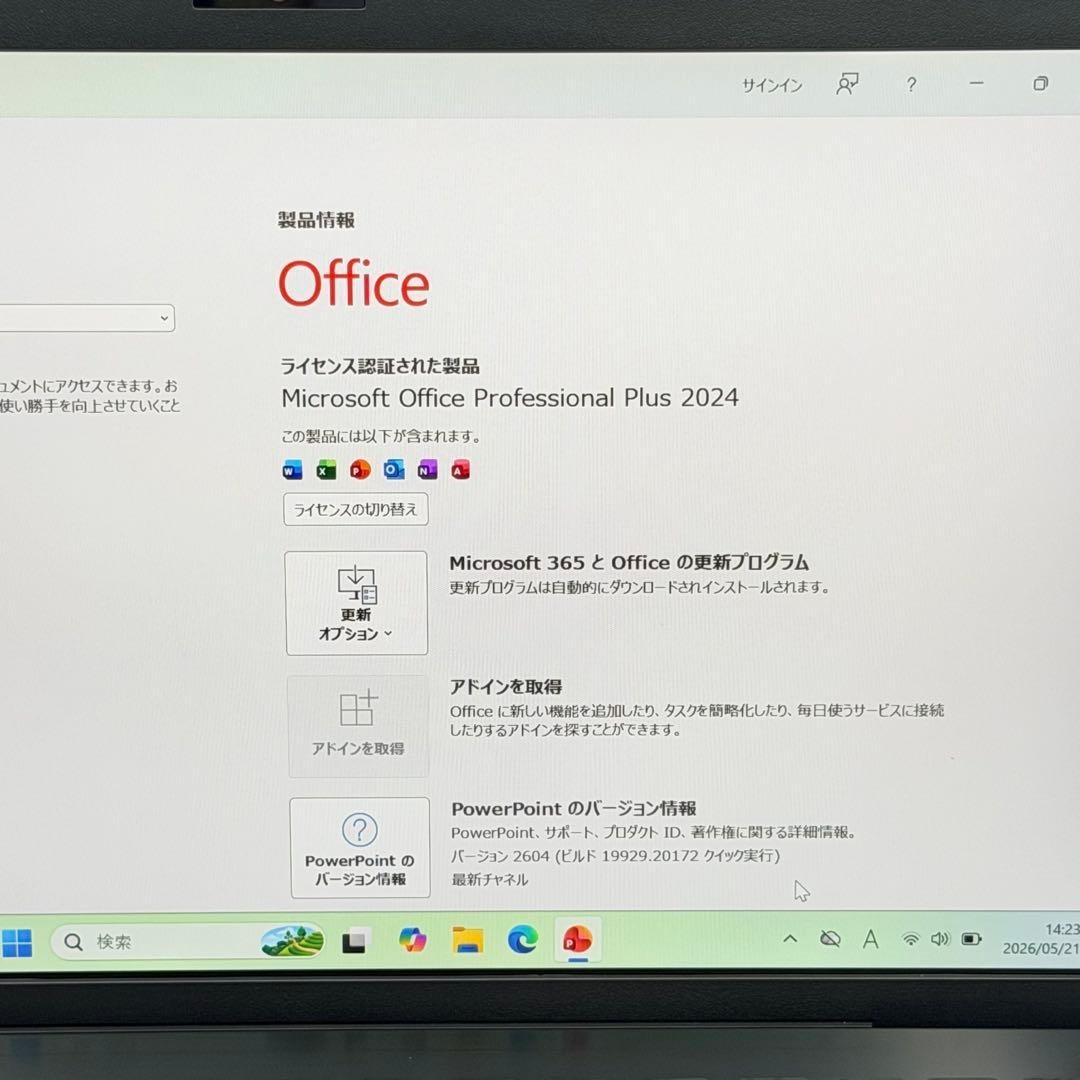Open the clock and date 14:23 area
Image resolution: width=1080 pixels, height=1080 pixels.
(1041, 939)
